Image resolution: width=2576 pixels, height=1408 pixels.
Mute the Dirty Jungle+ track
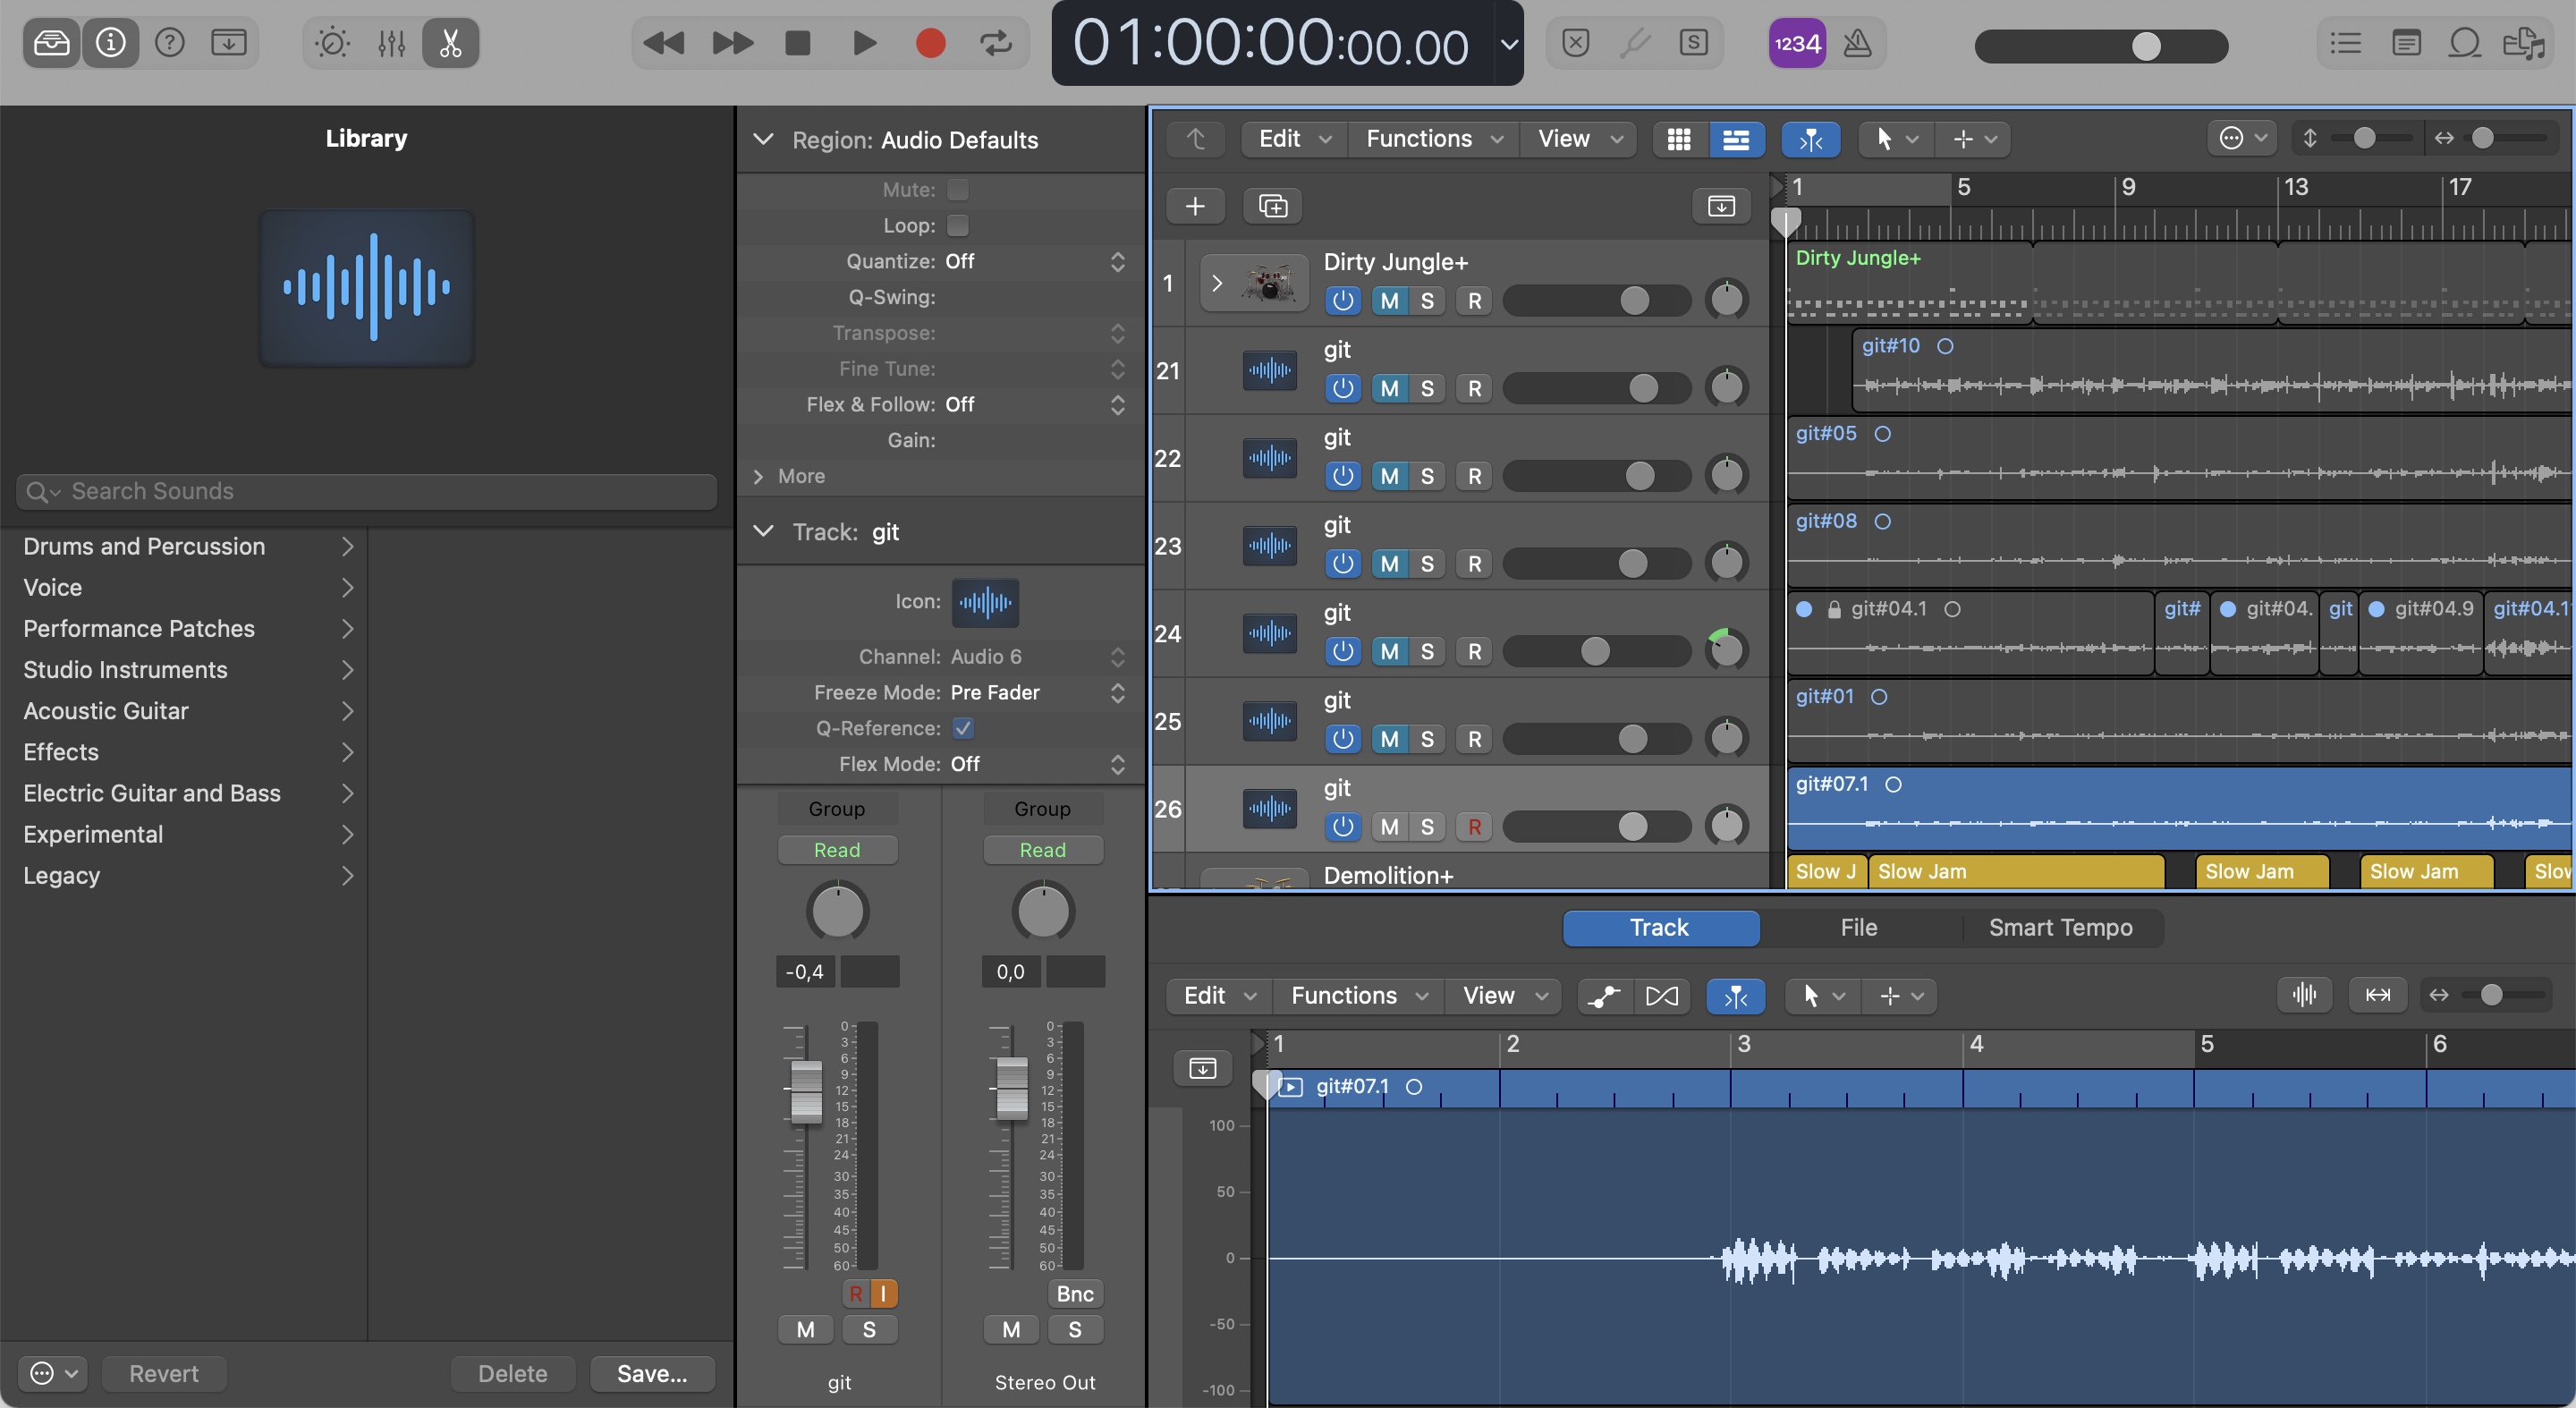[x=1389, y=300]
